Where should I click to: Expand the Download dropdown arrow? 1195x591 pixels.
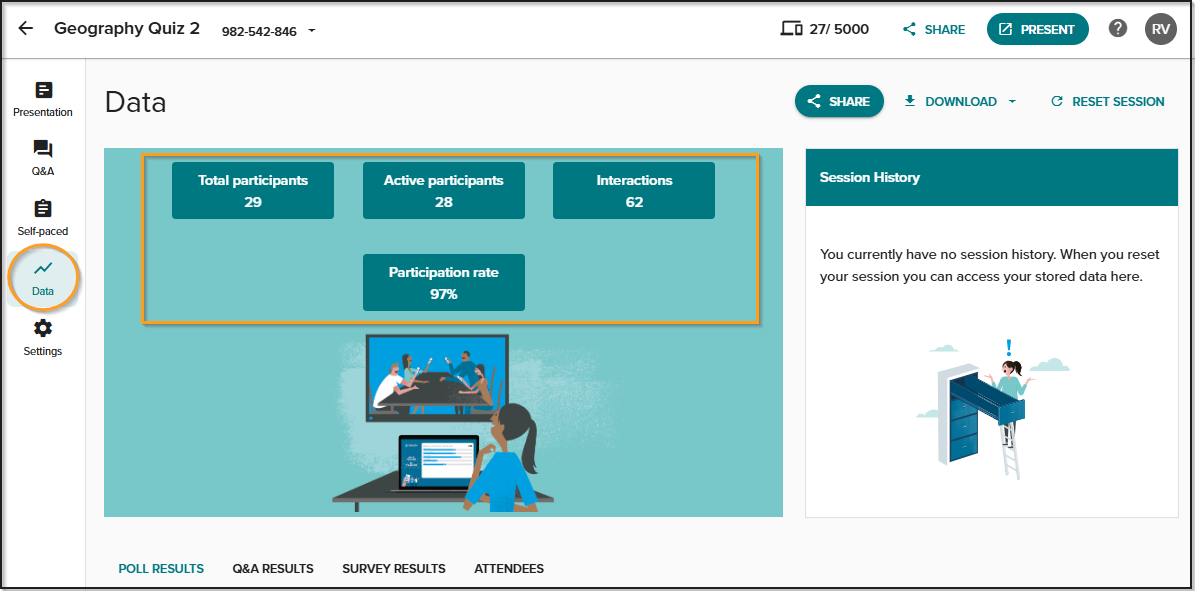pos(1011,101)
